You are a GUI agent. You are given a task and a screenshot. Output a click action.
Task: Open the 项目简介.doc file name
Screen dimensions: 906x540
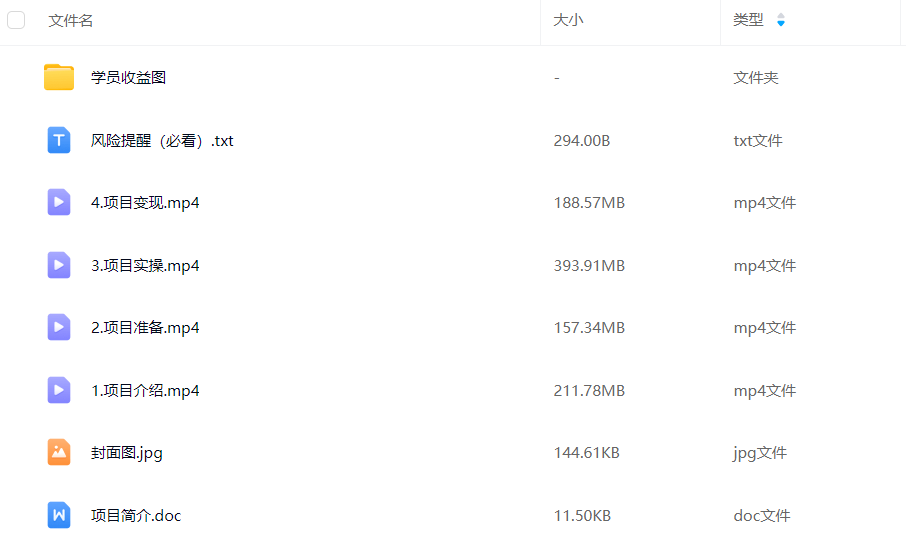point(136,515)
